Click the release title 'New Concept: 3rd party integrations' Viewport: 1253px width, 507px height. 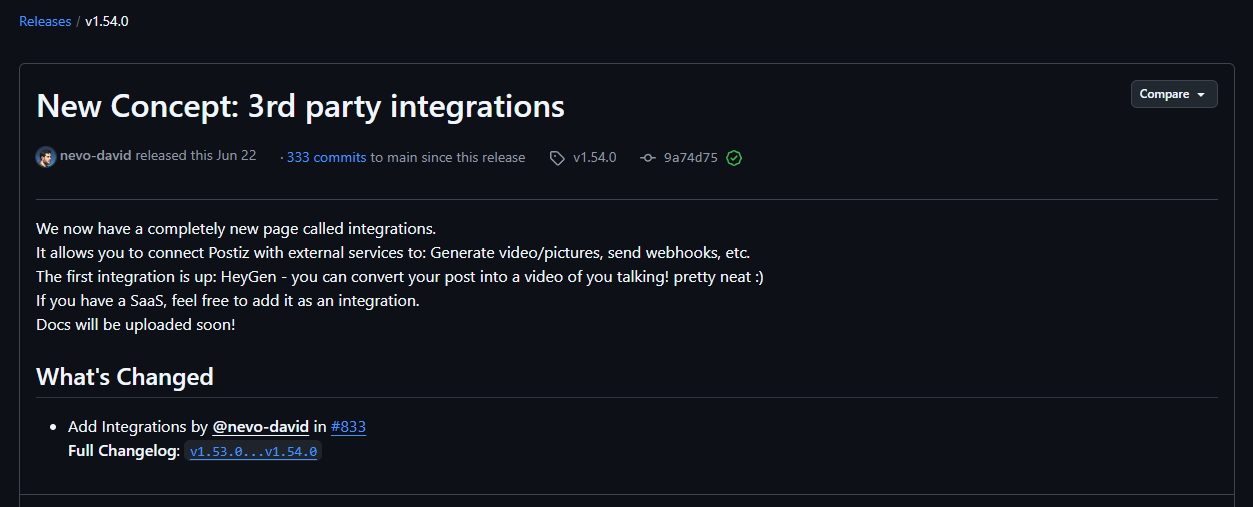300,106
